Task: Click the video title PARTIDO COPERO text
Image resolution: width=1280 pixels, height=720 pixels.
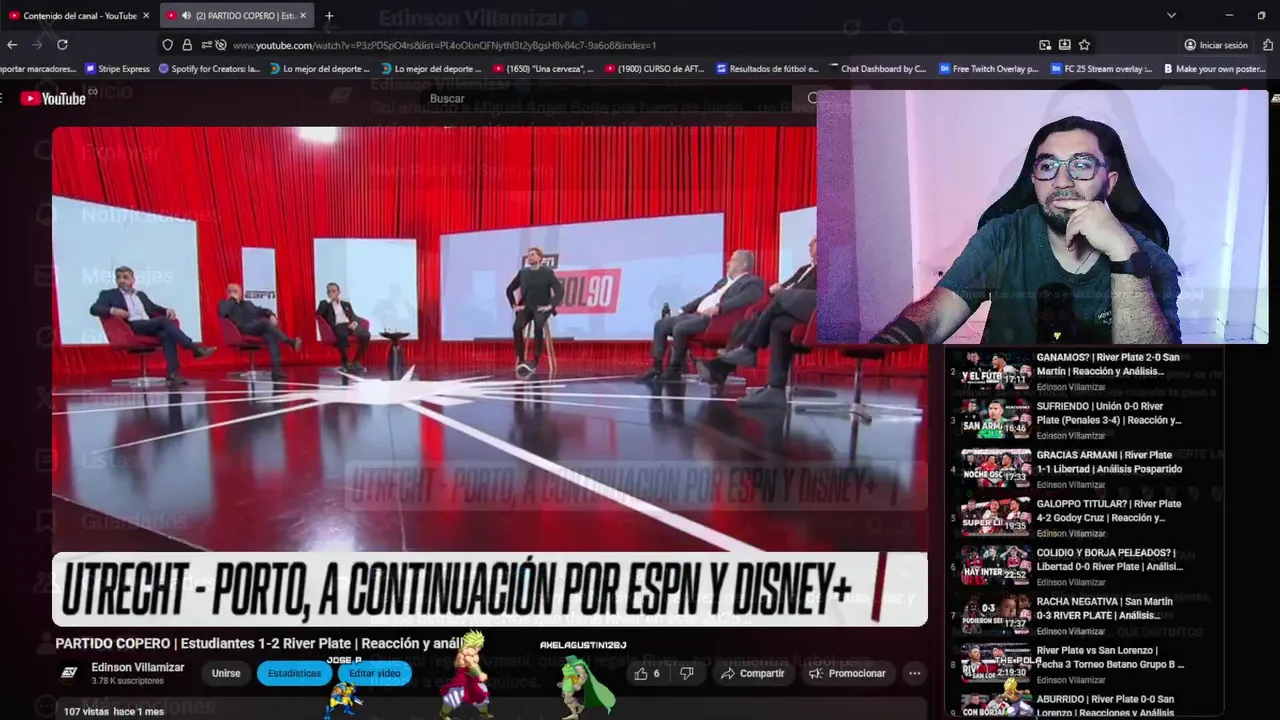Action: click(260, 644)
